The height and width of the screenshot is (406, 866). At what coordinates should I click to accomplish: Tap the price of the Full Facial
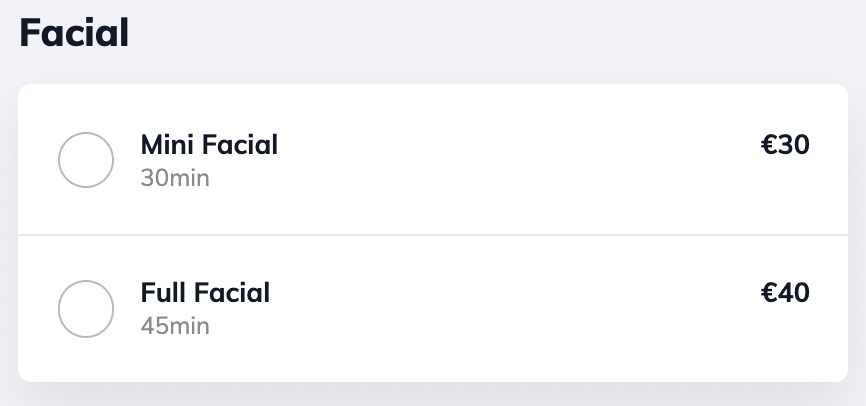pos(785,293)
